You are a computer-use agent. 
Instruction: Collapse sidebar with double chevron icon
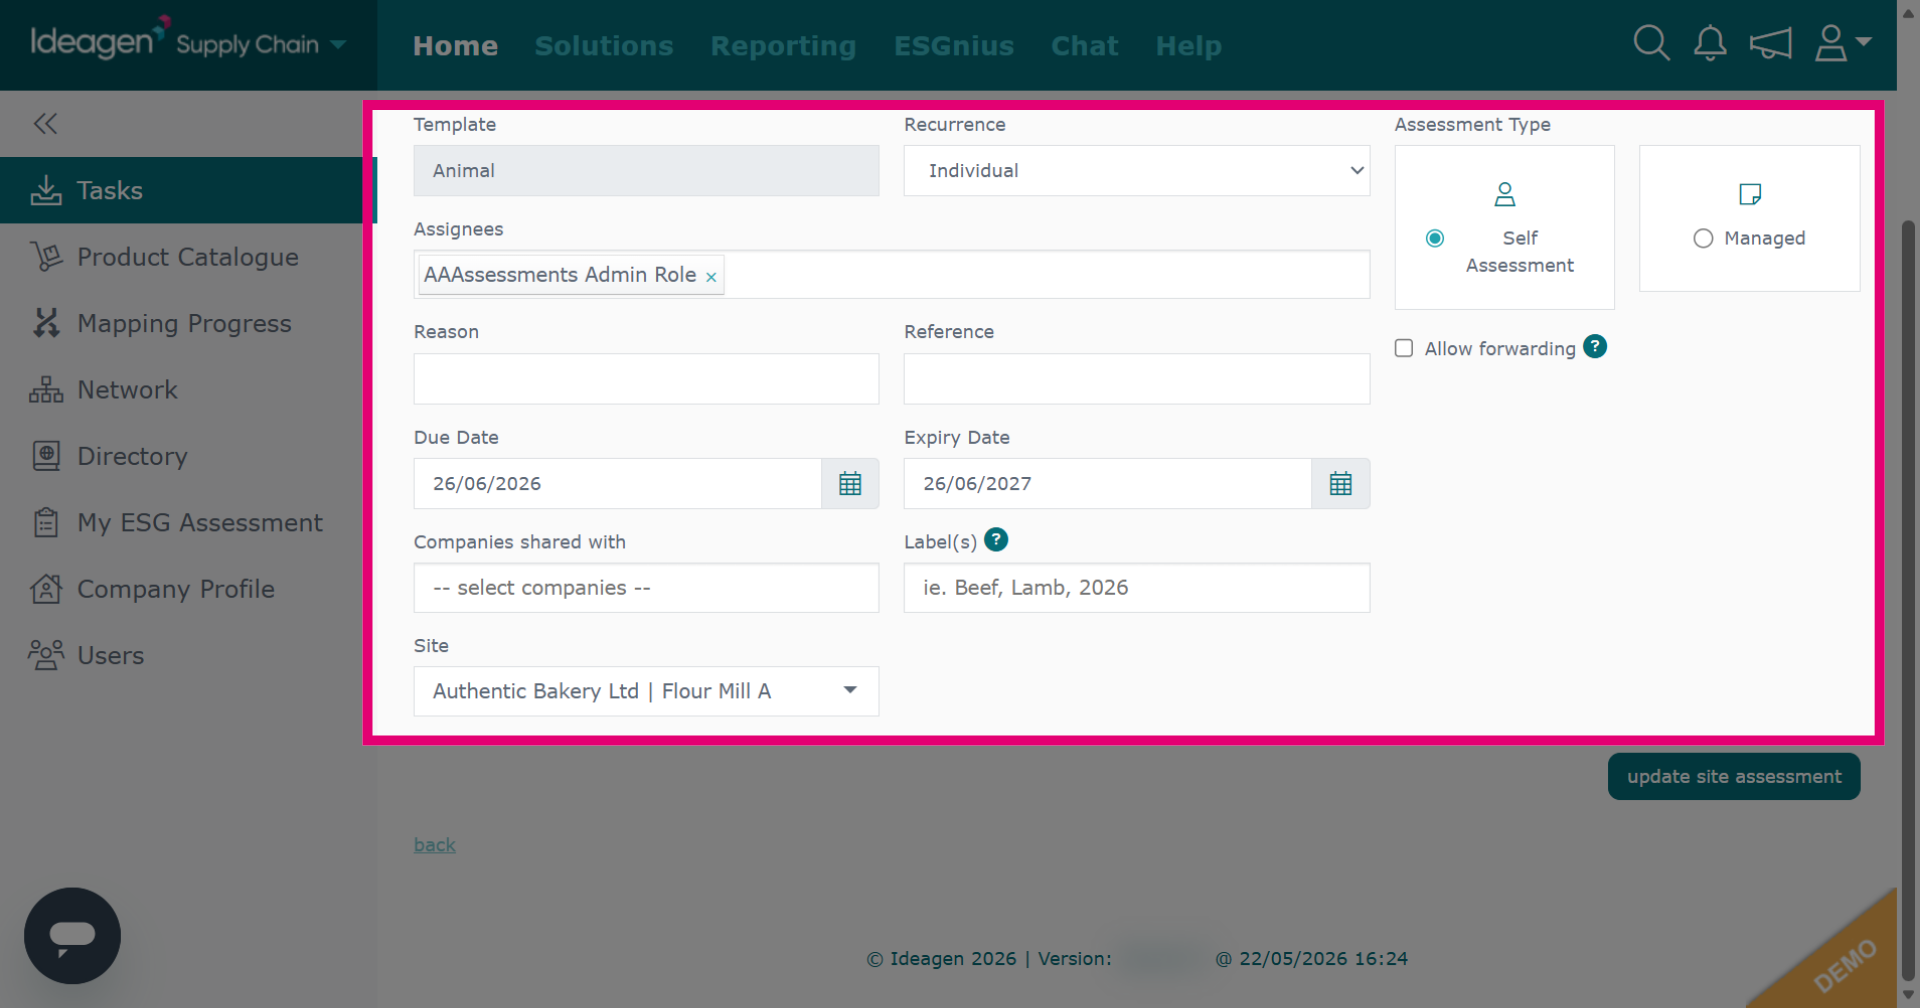(45, 123)
